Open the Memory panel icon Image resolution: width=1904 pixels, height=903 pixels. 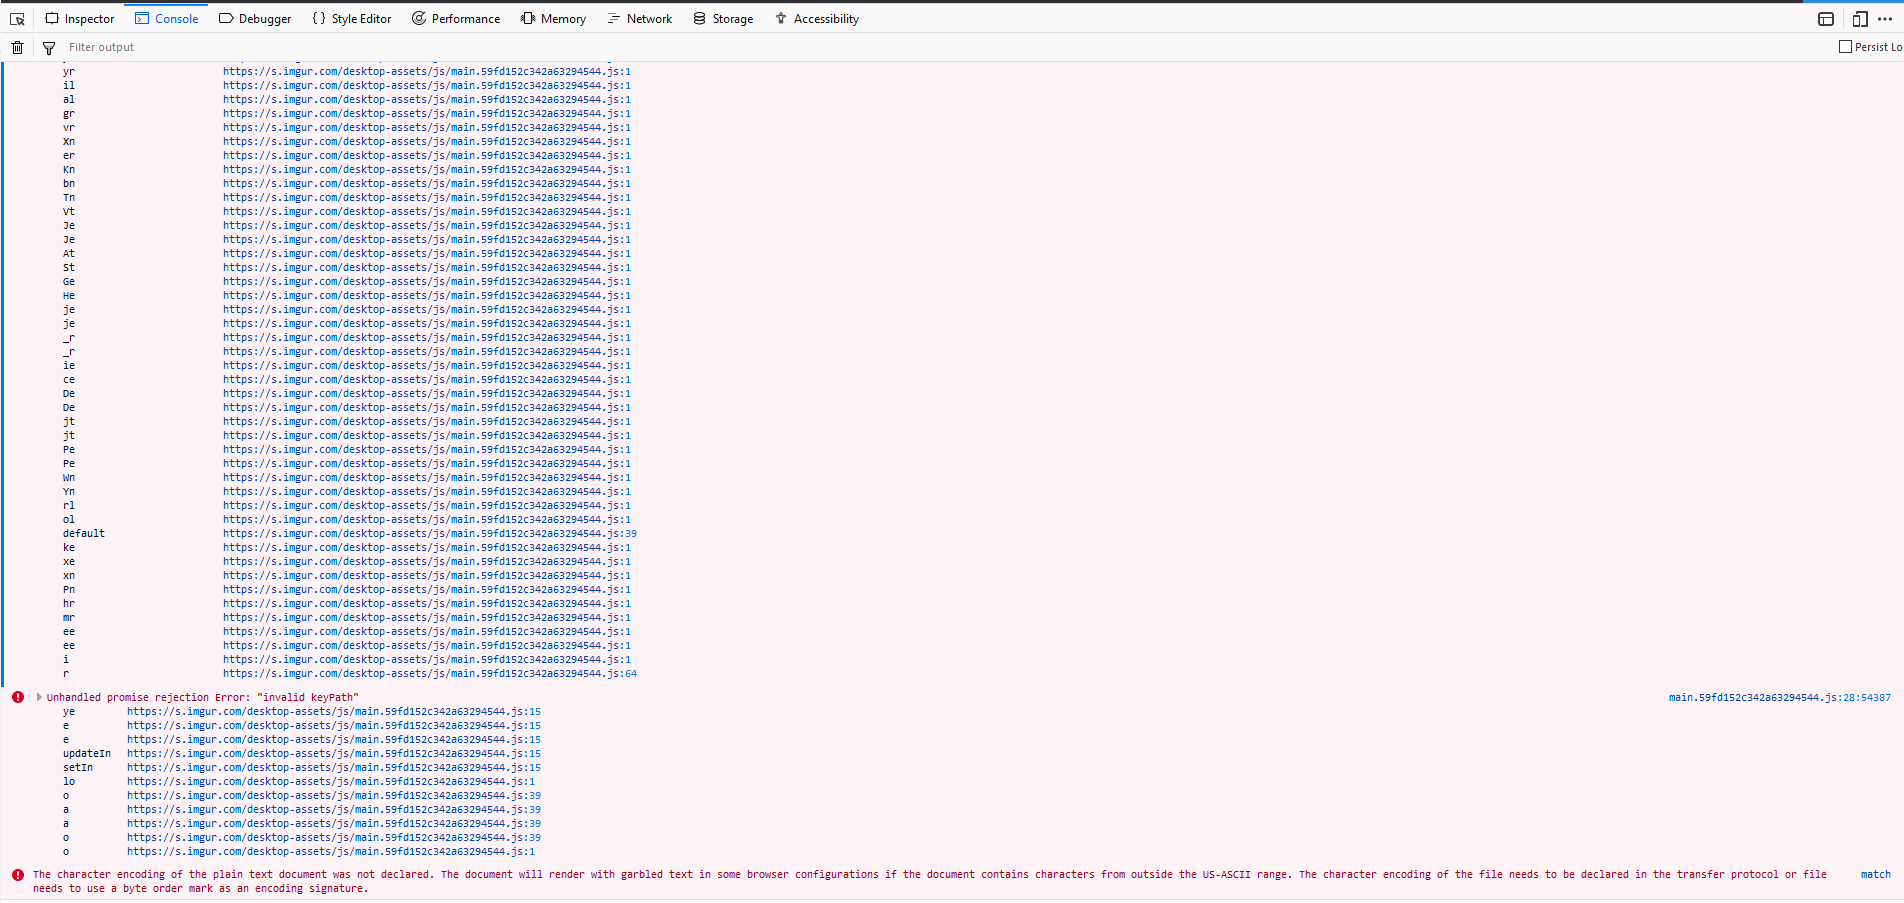tap(553, 18)
